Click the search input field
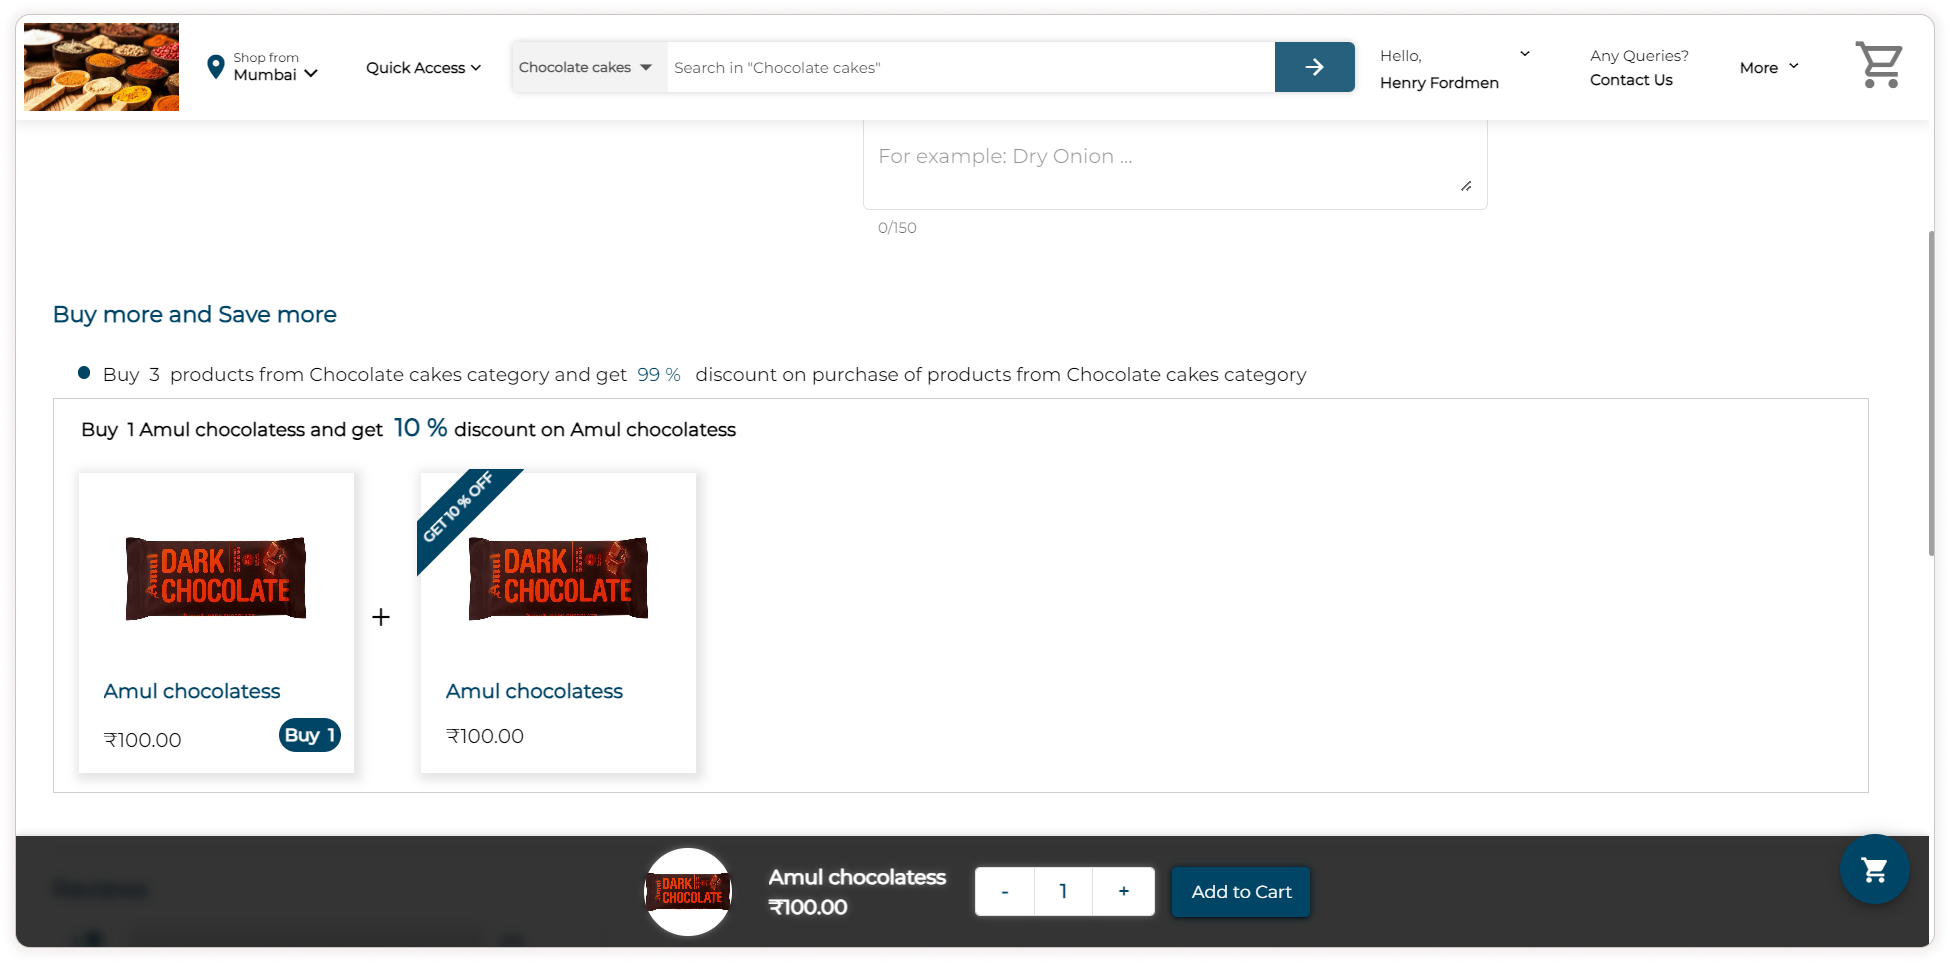The image size is (1950, 964). click(970, 67)
